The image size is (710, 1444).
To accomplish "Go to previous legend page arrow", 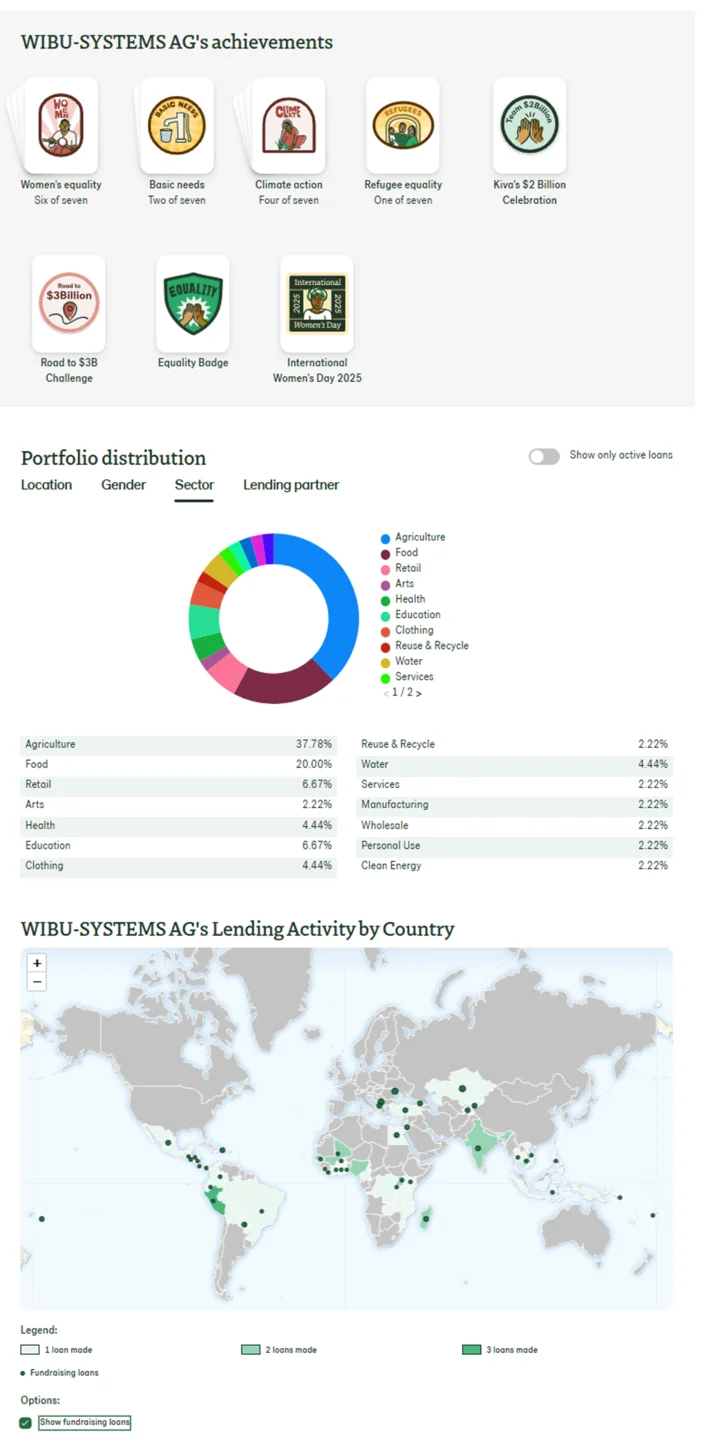I will [x=386, y=693].
